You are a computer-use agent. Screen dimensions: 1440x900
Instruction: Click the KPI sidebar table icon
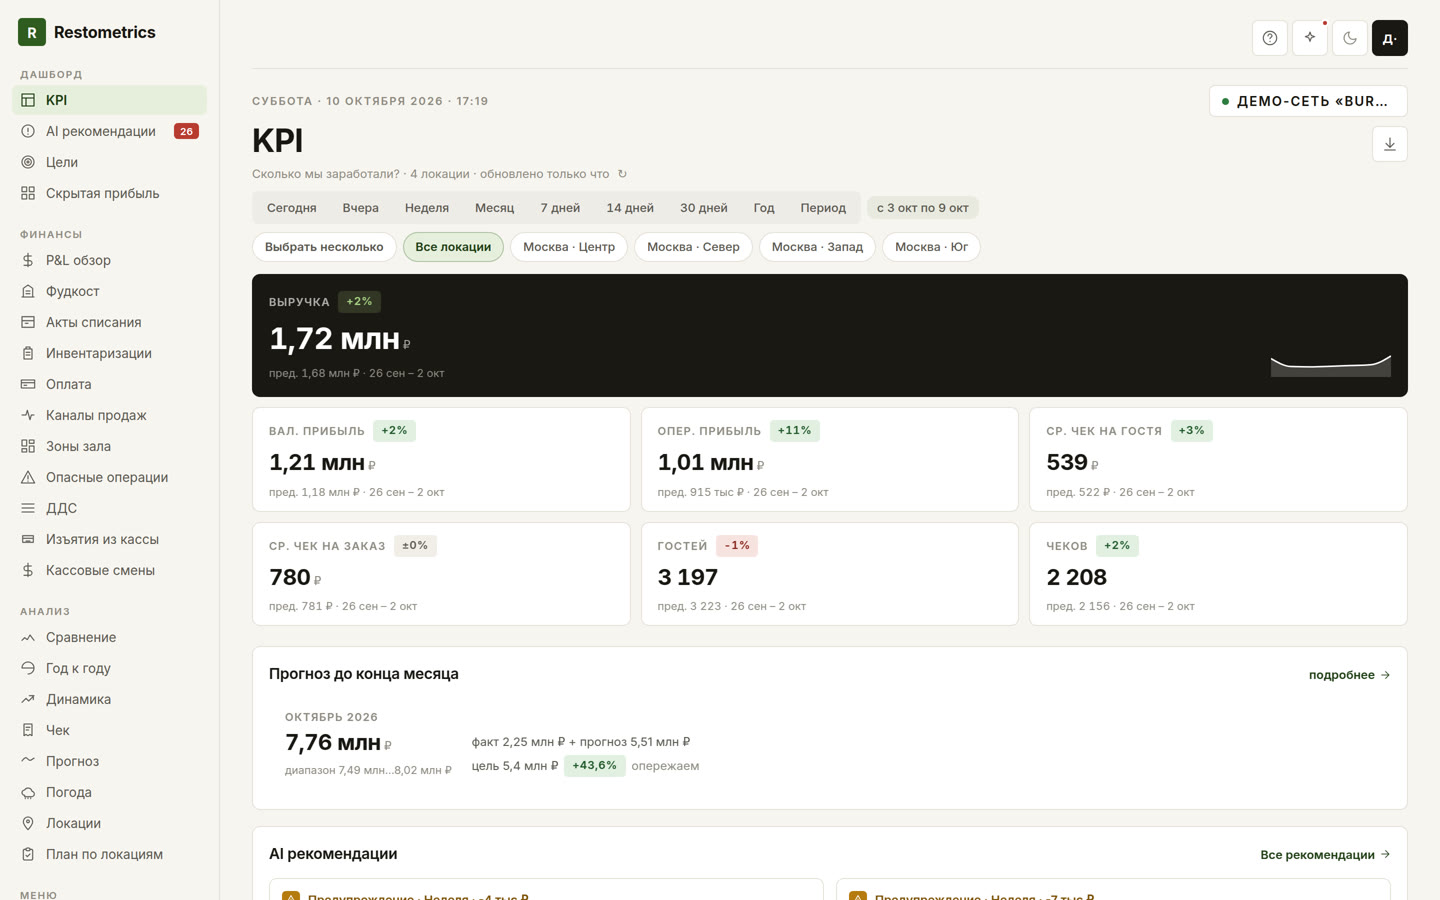pos(28,100)
